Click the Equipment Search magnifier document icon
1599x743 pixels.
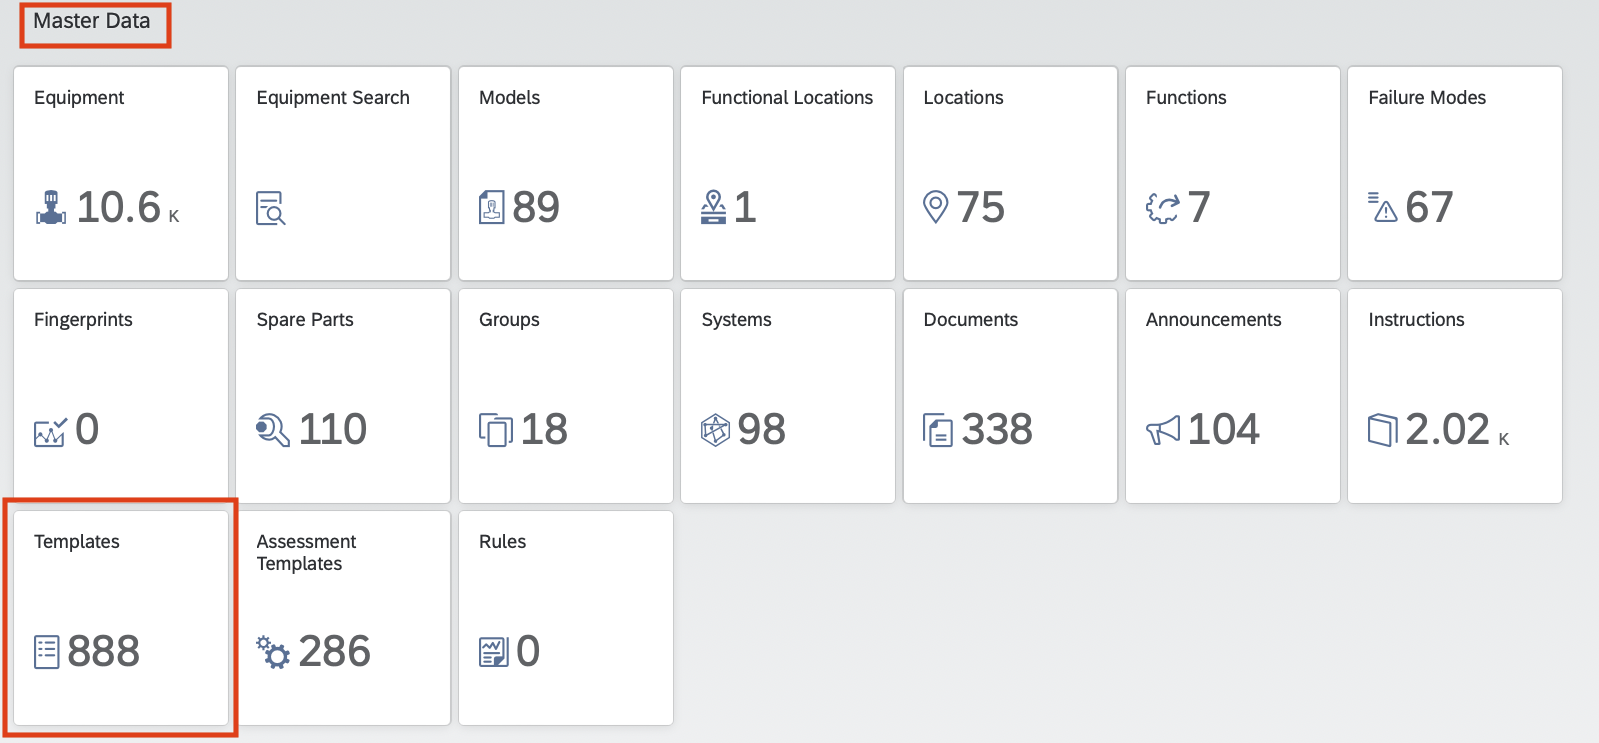click(271, 208)
